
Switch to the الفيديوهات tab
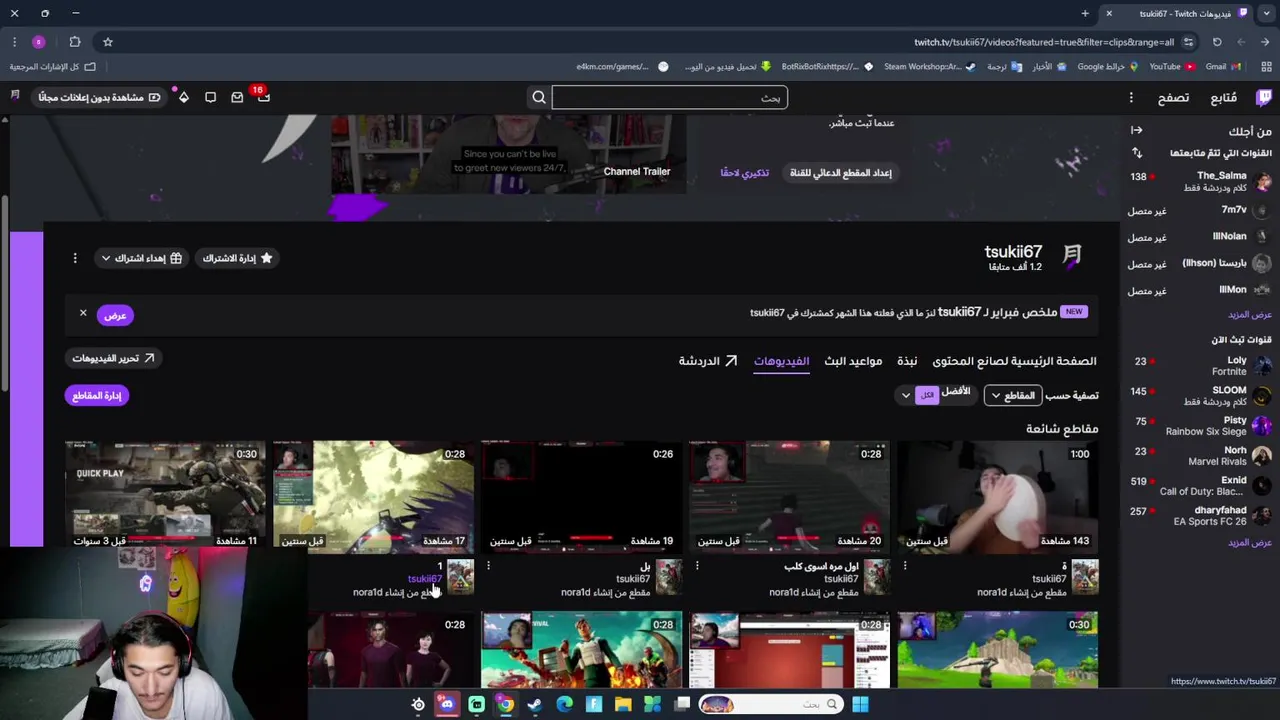(x=781, y=361)
